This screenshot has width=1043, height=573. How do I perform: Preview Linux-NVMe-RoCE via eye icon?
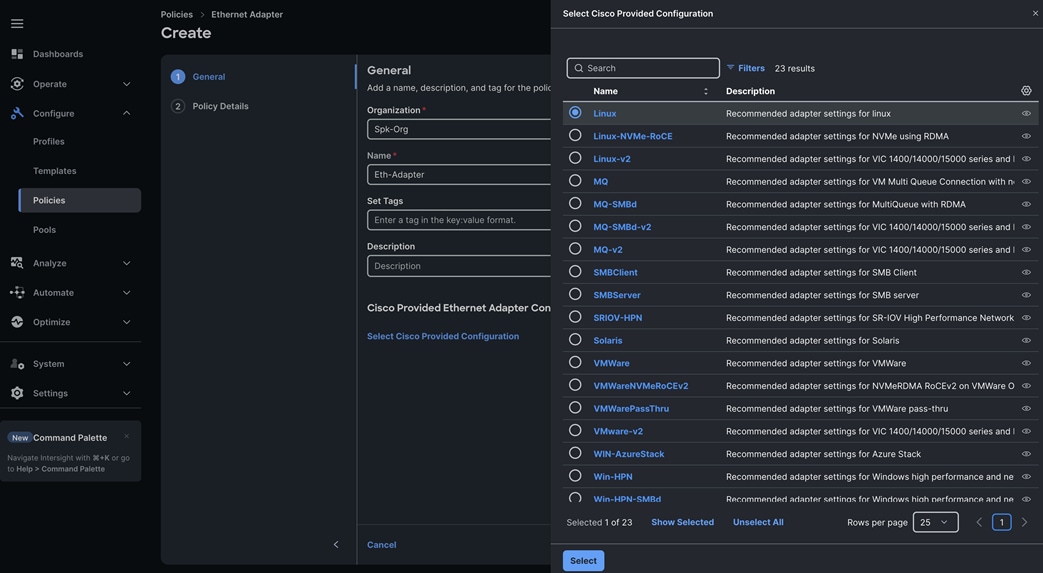(x=1026, y=136)
